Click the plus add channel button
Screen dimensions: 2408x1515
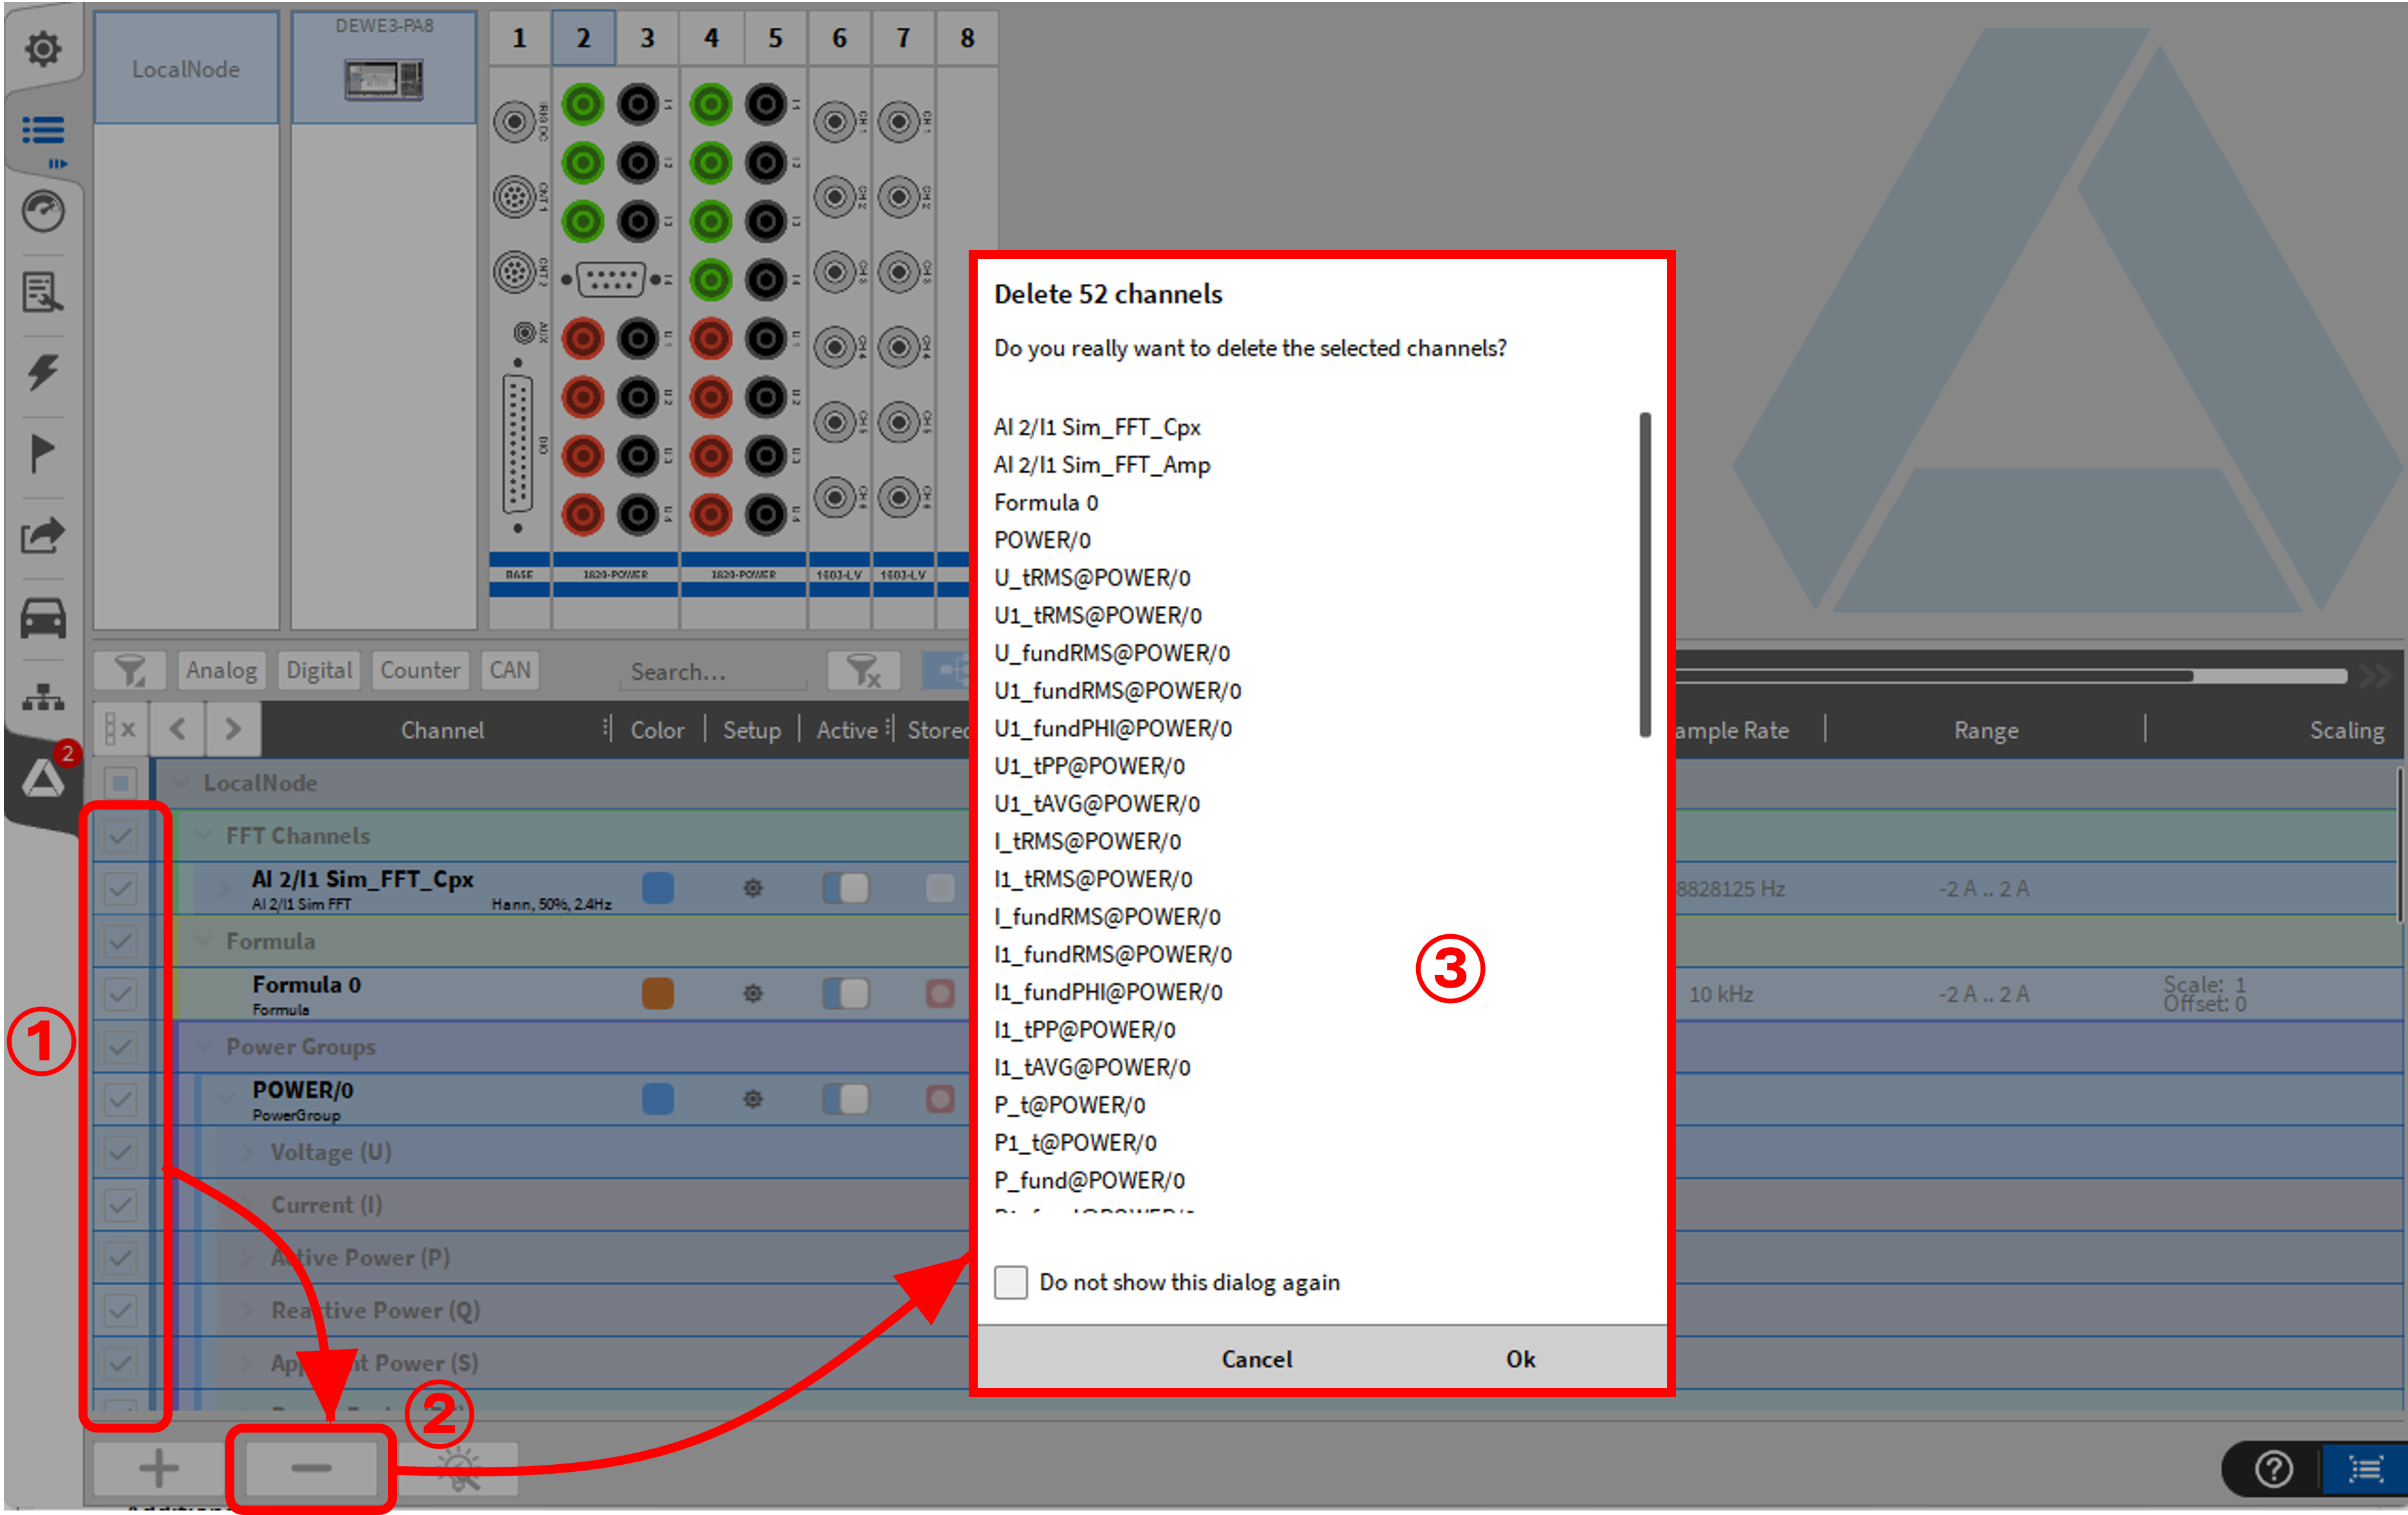pyautogui.click(x=158, y=1467)
